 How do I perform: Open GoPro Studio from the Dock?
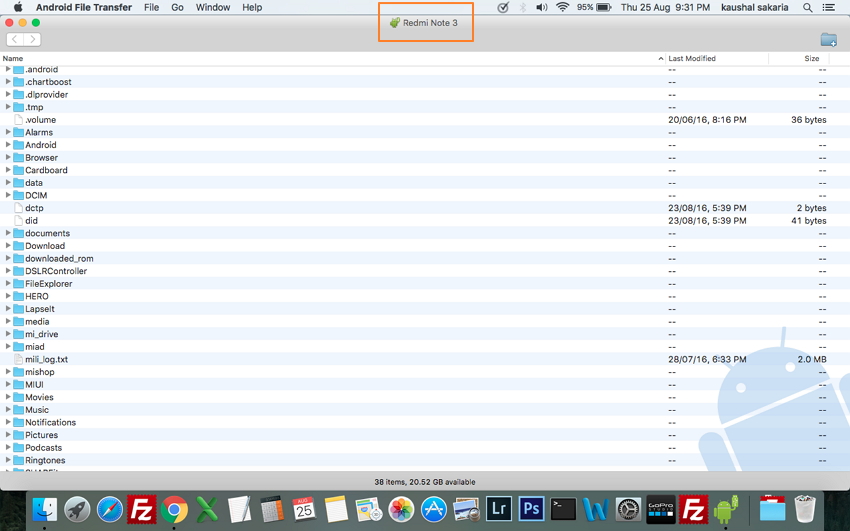(661, 509)
